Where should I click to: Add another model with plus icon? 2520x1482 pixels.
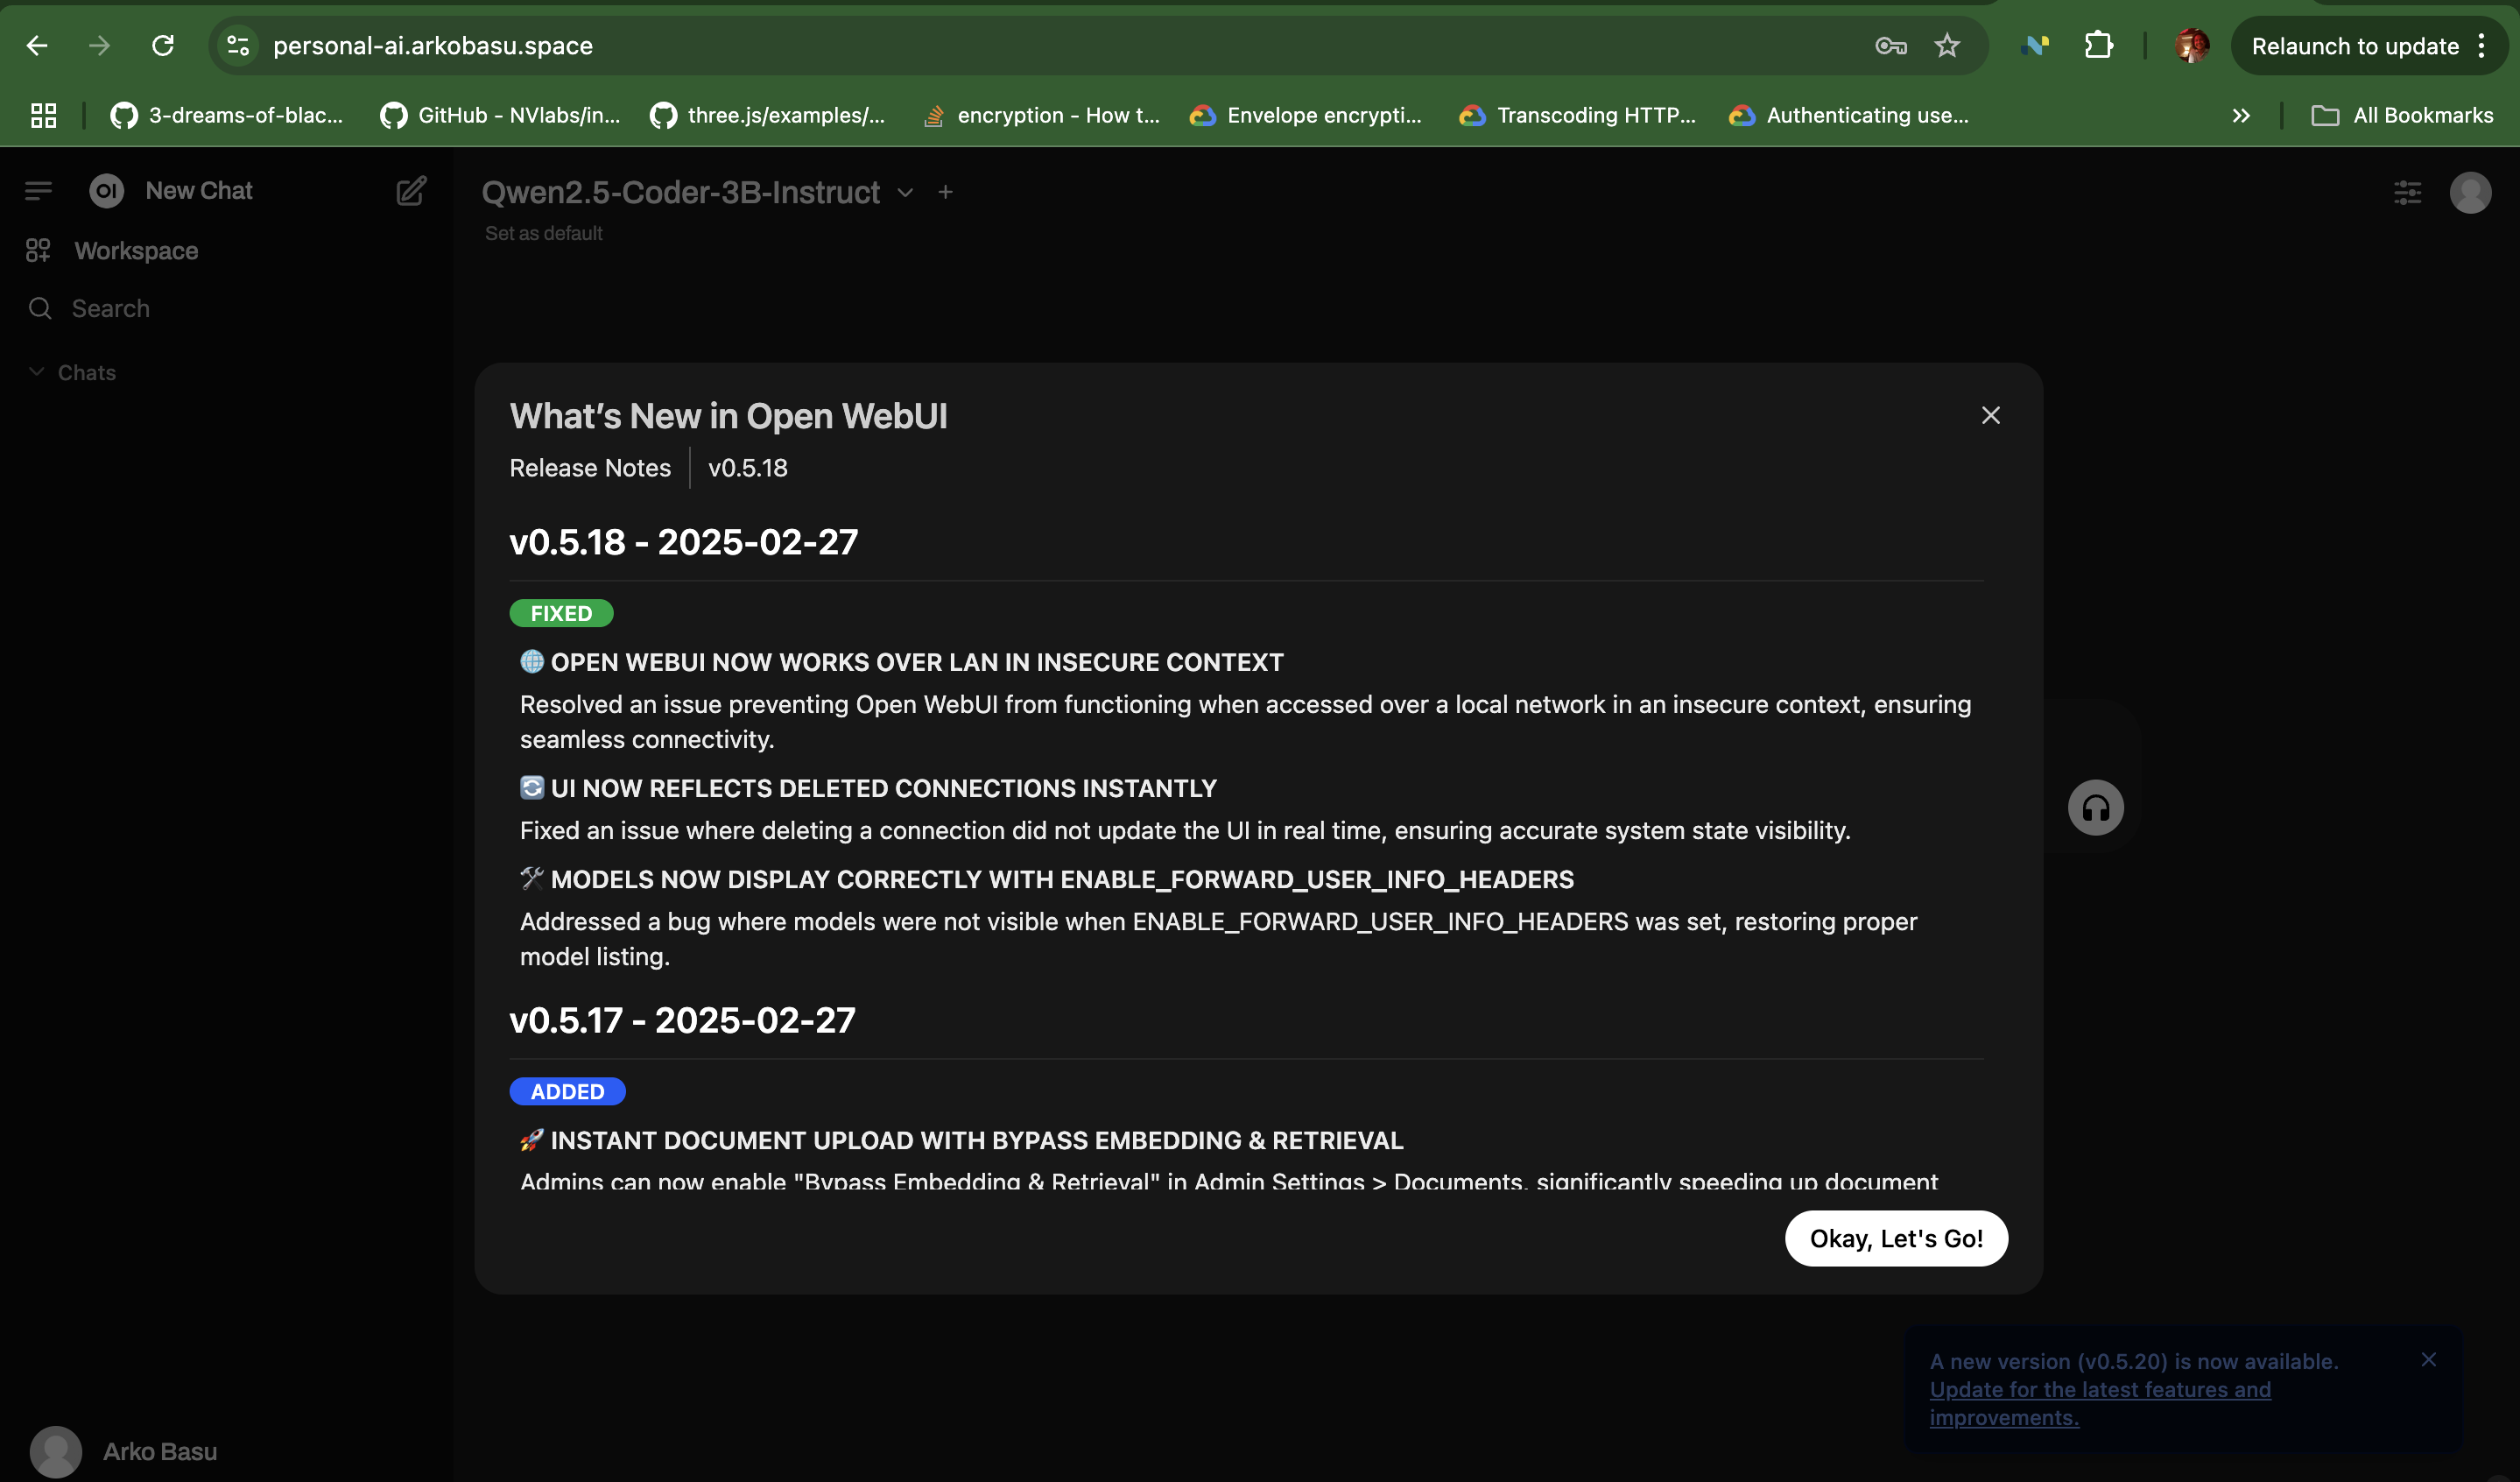tap(945, 192)
